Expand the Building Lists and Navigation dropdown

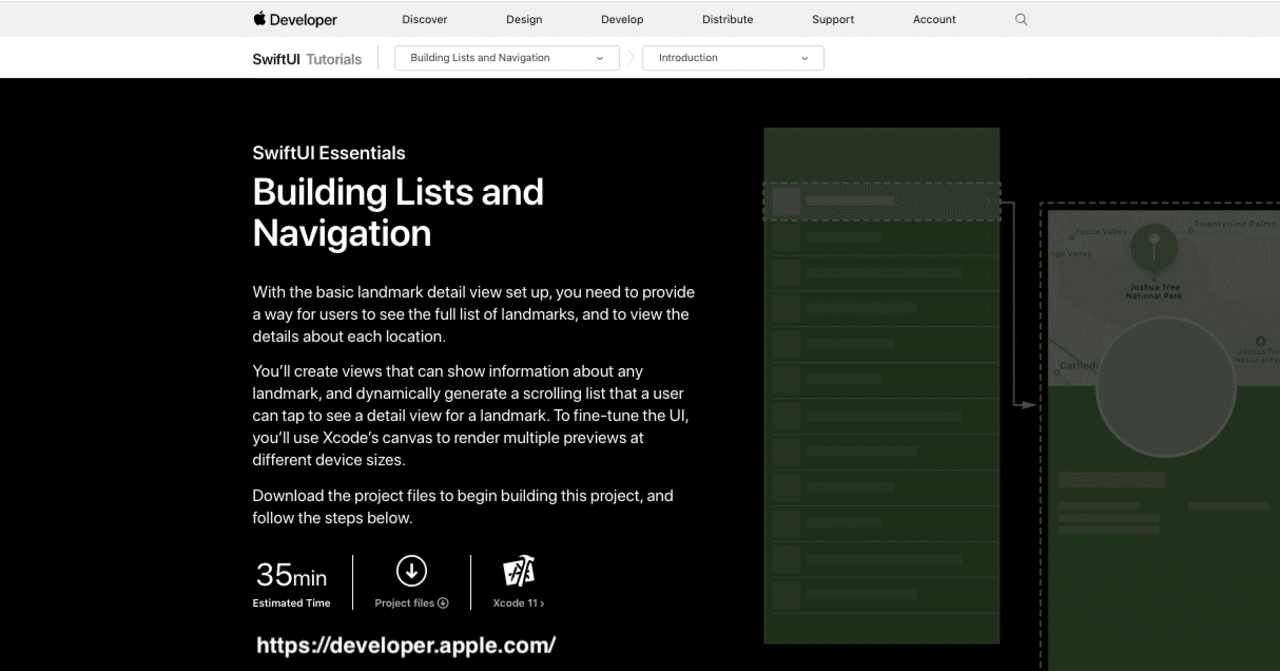click(x=507, y=58)
